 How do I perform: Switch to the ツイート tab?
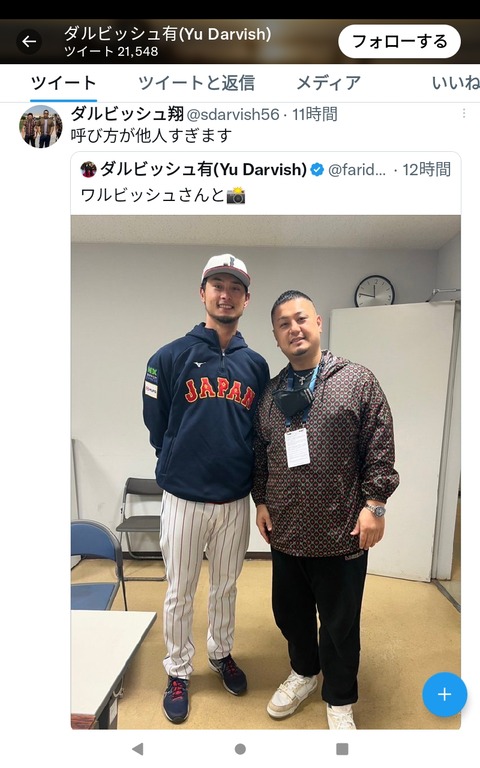(x=63, y=83)
